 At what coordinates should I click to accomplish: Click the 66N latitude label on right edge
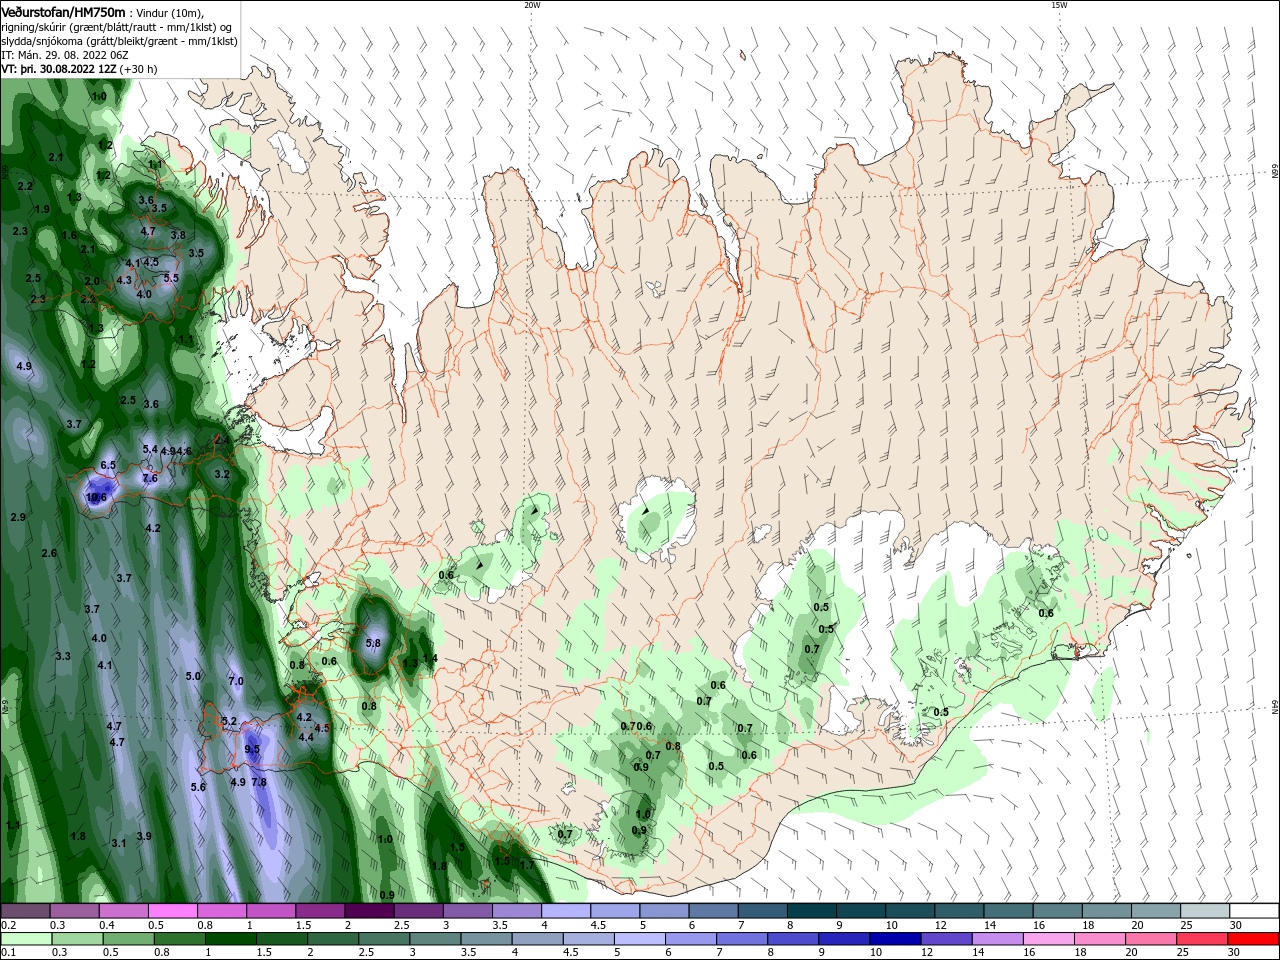(1274, 172)
